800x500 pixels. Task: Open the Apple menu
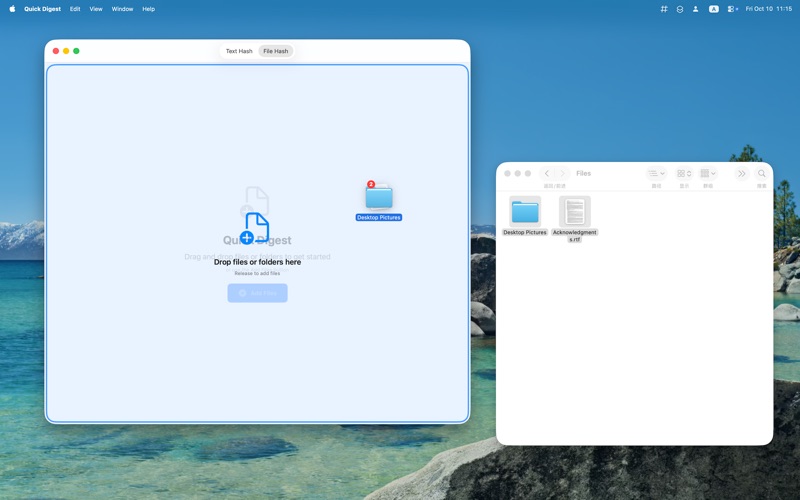[x=12, y=9]
